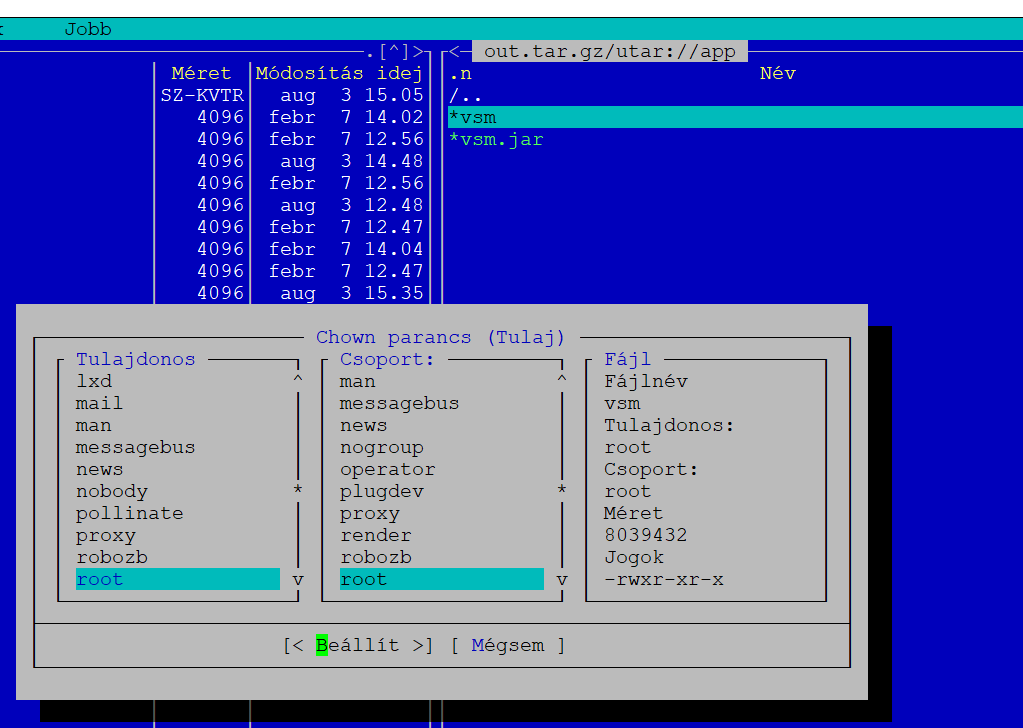The height and width of the screenshot is (728, 1023).
Task: Click the permissions text -rwxr-xr-x
Action: click(x=664, y=579)
